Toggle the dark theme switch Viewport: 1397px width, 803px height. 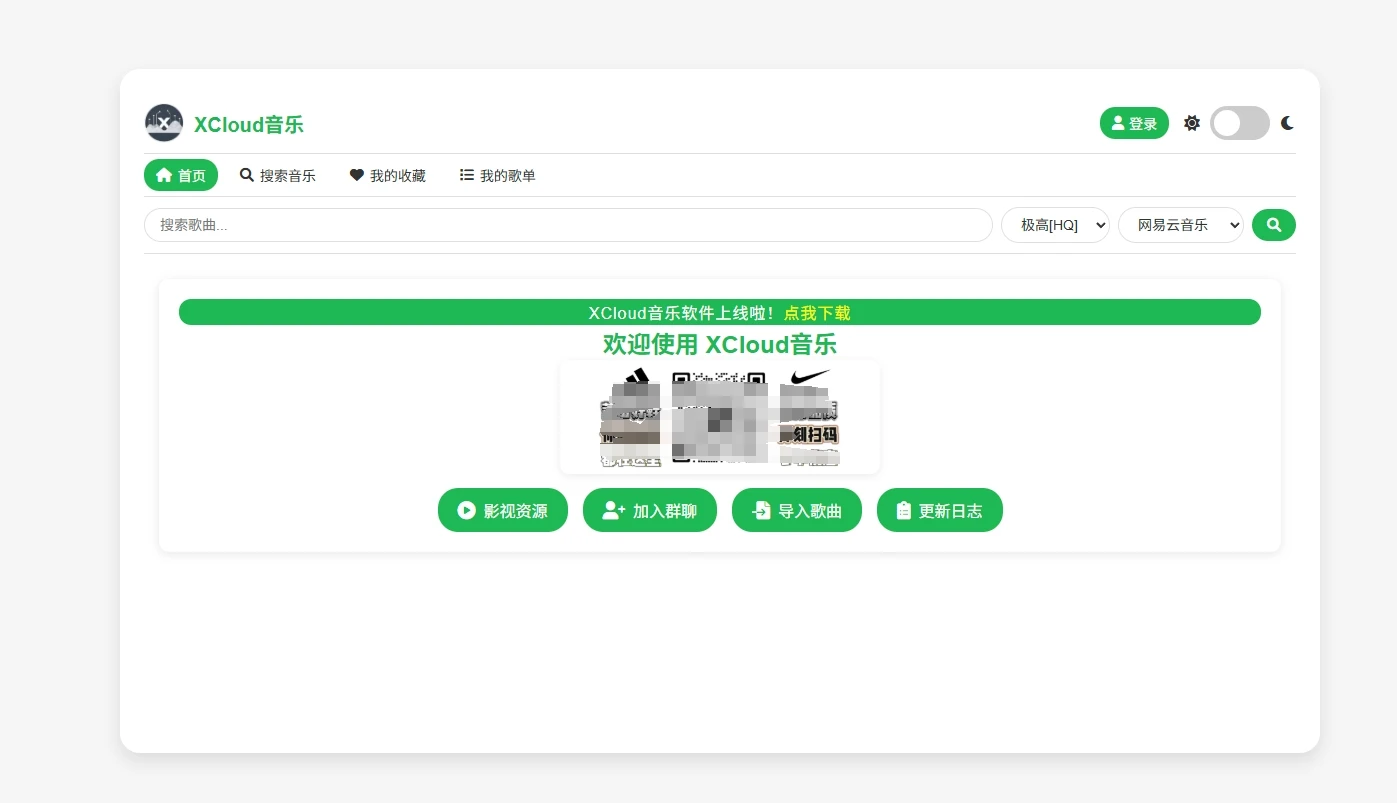pyautogui.click(x=1240, y=123)
